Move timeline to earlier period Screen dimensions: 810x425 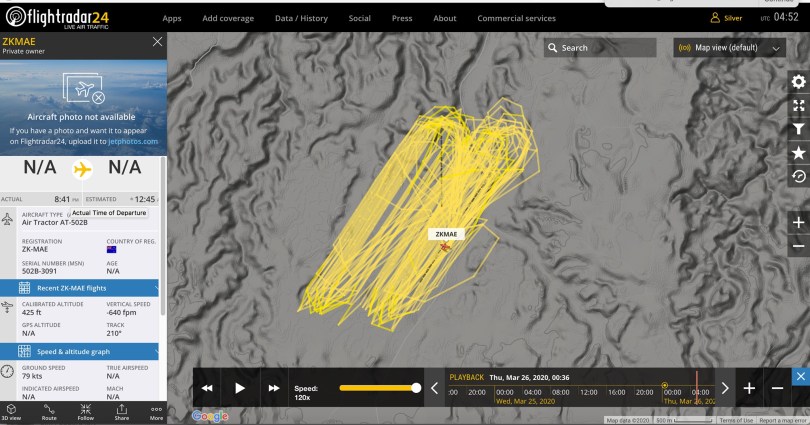click(x=434, y=388)
